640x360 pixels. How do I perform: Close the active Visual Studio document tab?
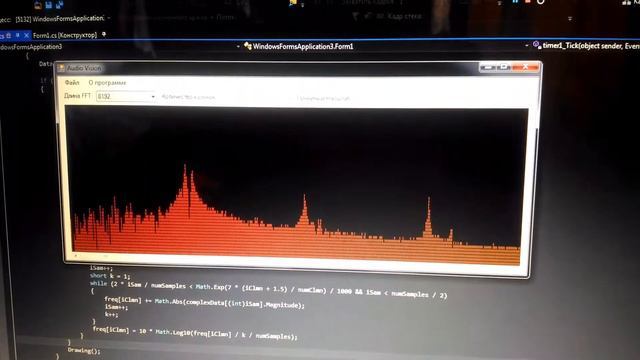[26, 36]
